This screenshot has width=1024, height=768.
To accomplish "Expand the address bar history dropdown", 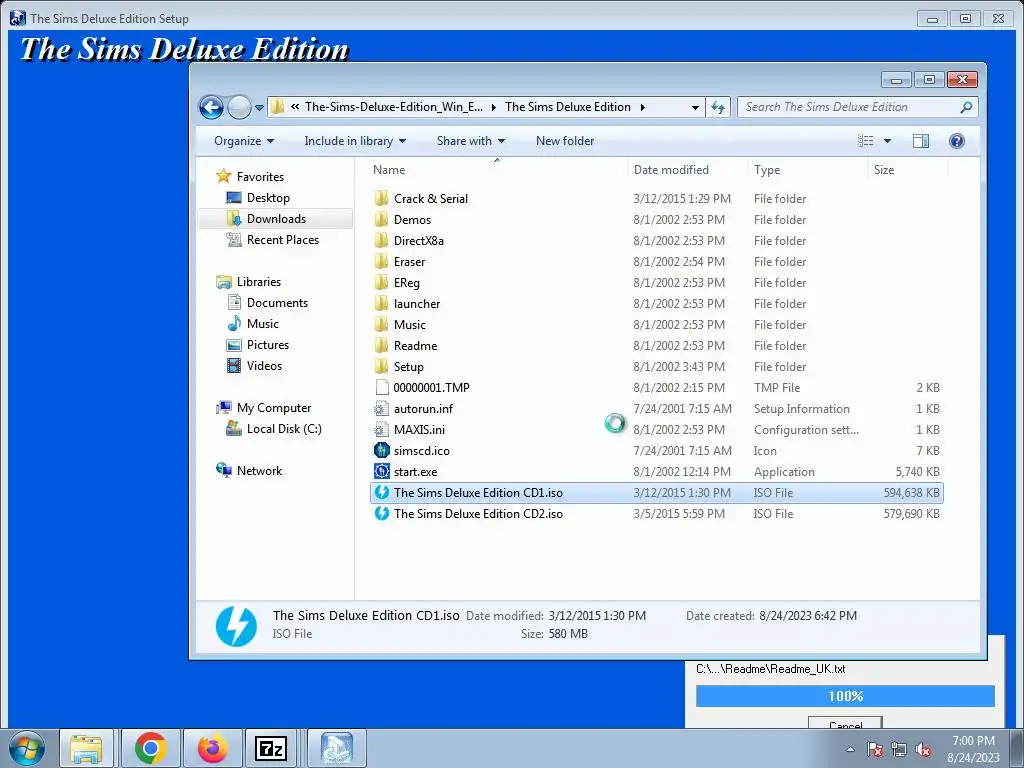I will (x=696, y=107).
